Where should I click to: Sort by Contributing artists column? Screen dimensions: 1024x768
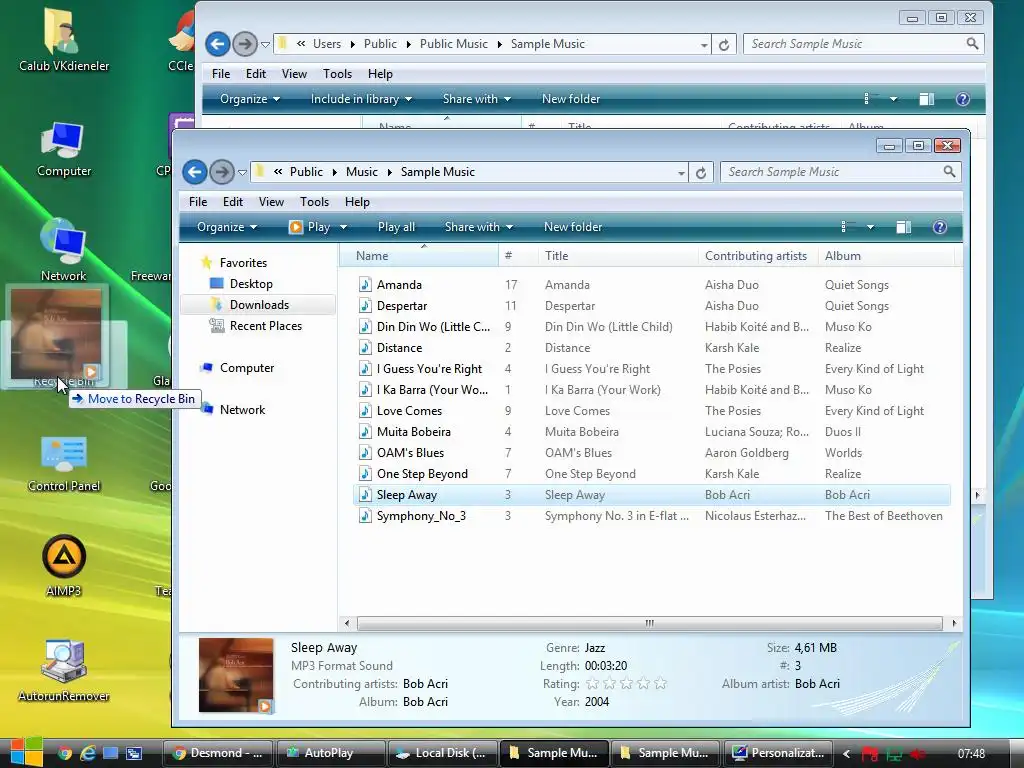(x=758, y=256)
